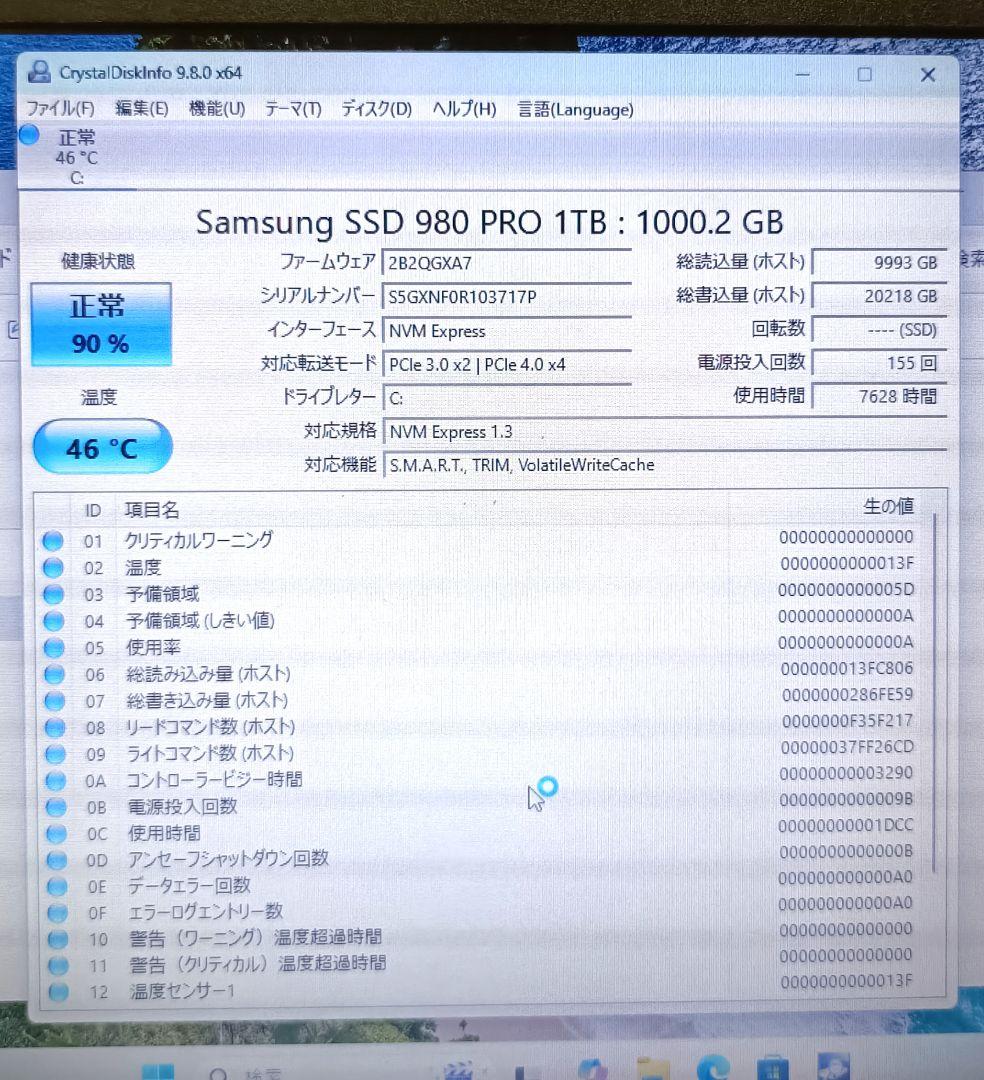
Task: Click total host writes value 20218 GB
Action: pos(879,296)
